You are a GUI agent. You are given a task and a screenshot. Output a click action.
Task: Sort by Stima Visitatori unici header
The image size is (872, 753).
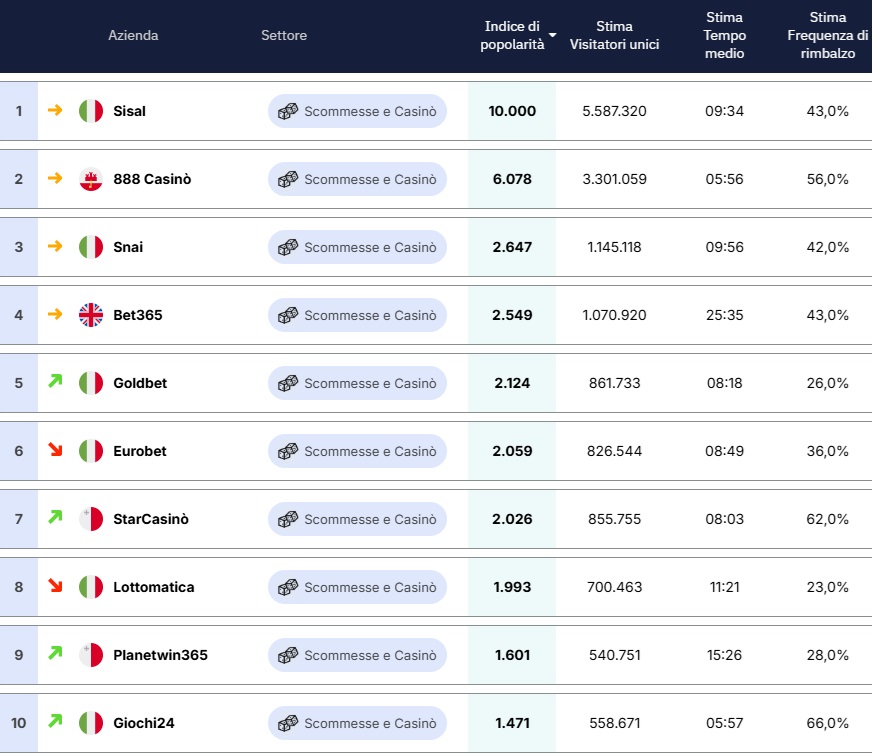(615, 35)
